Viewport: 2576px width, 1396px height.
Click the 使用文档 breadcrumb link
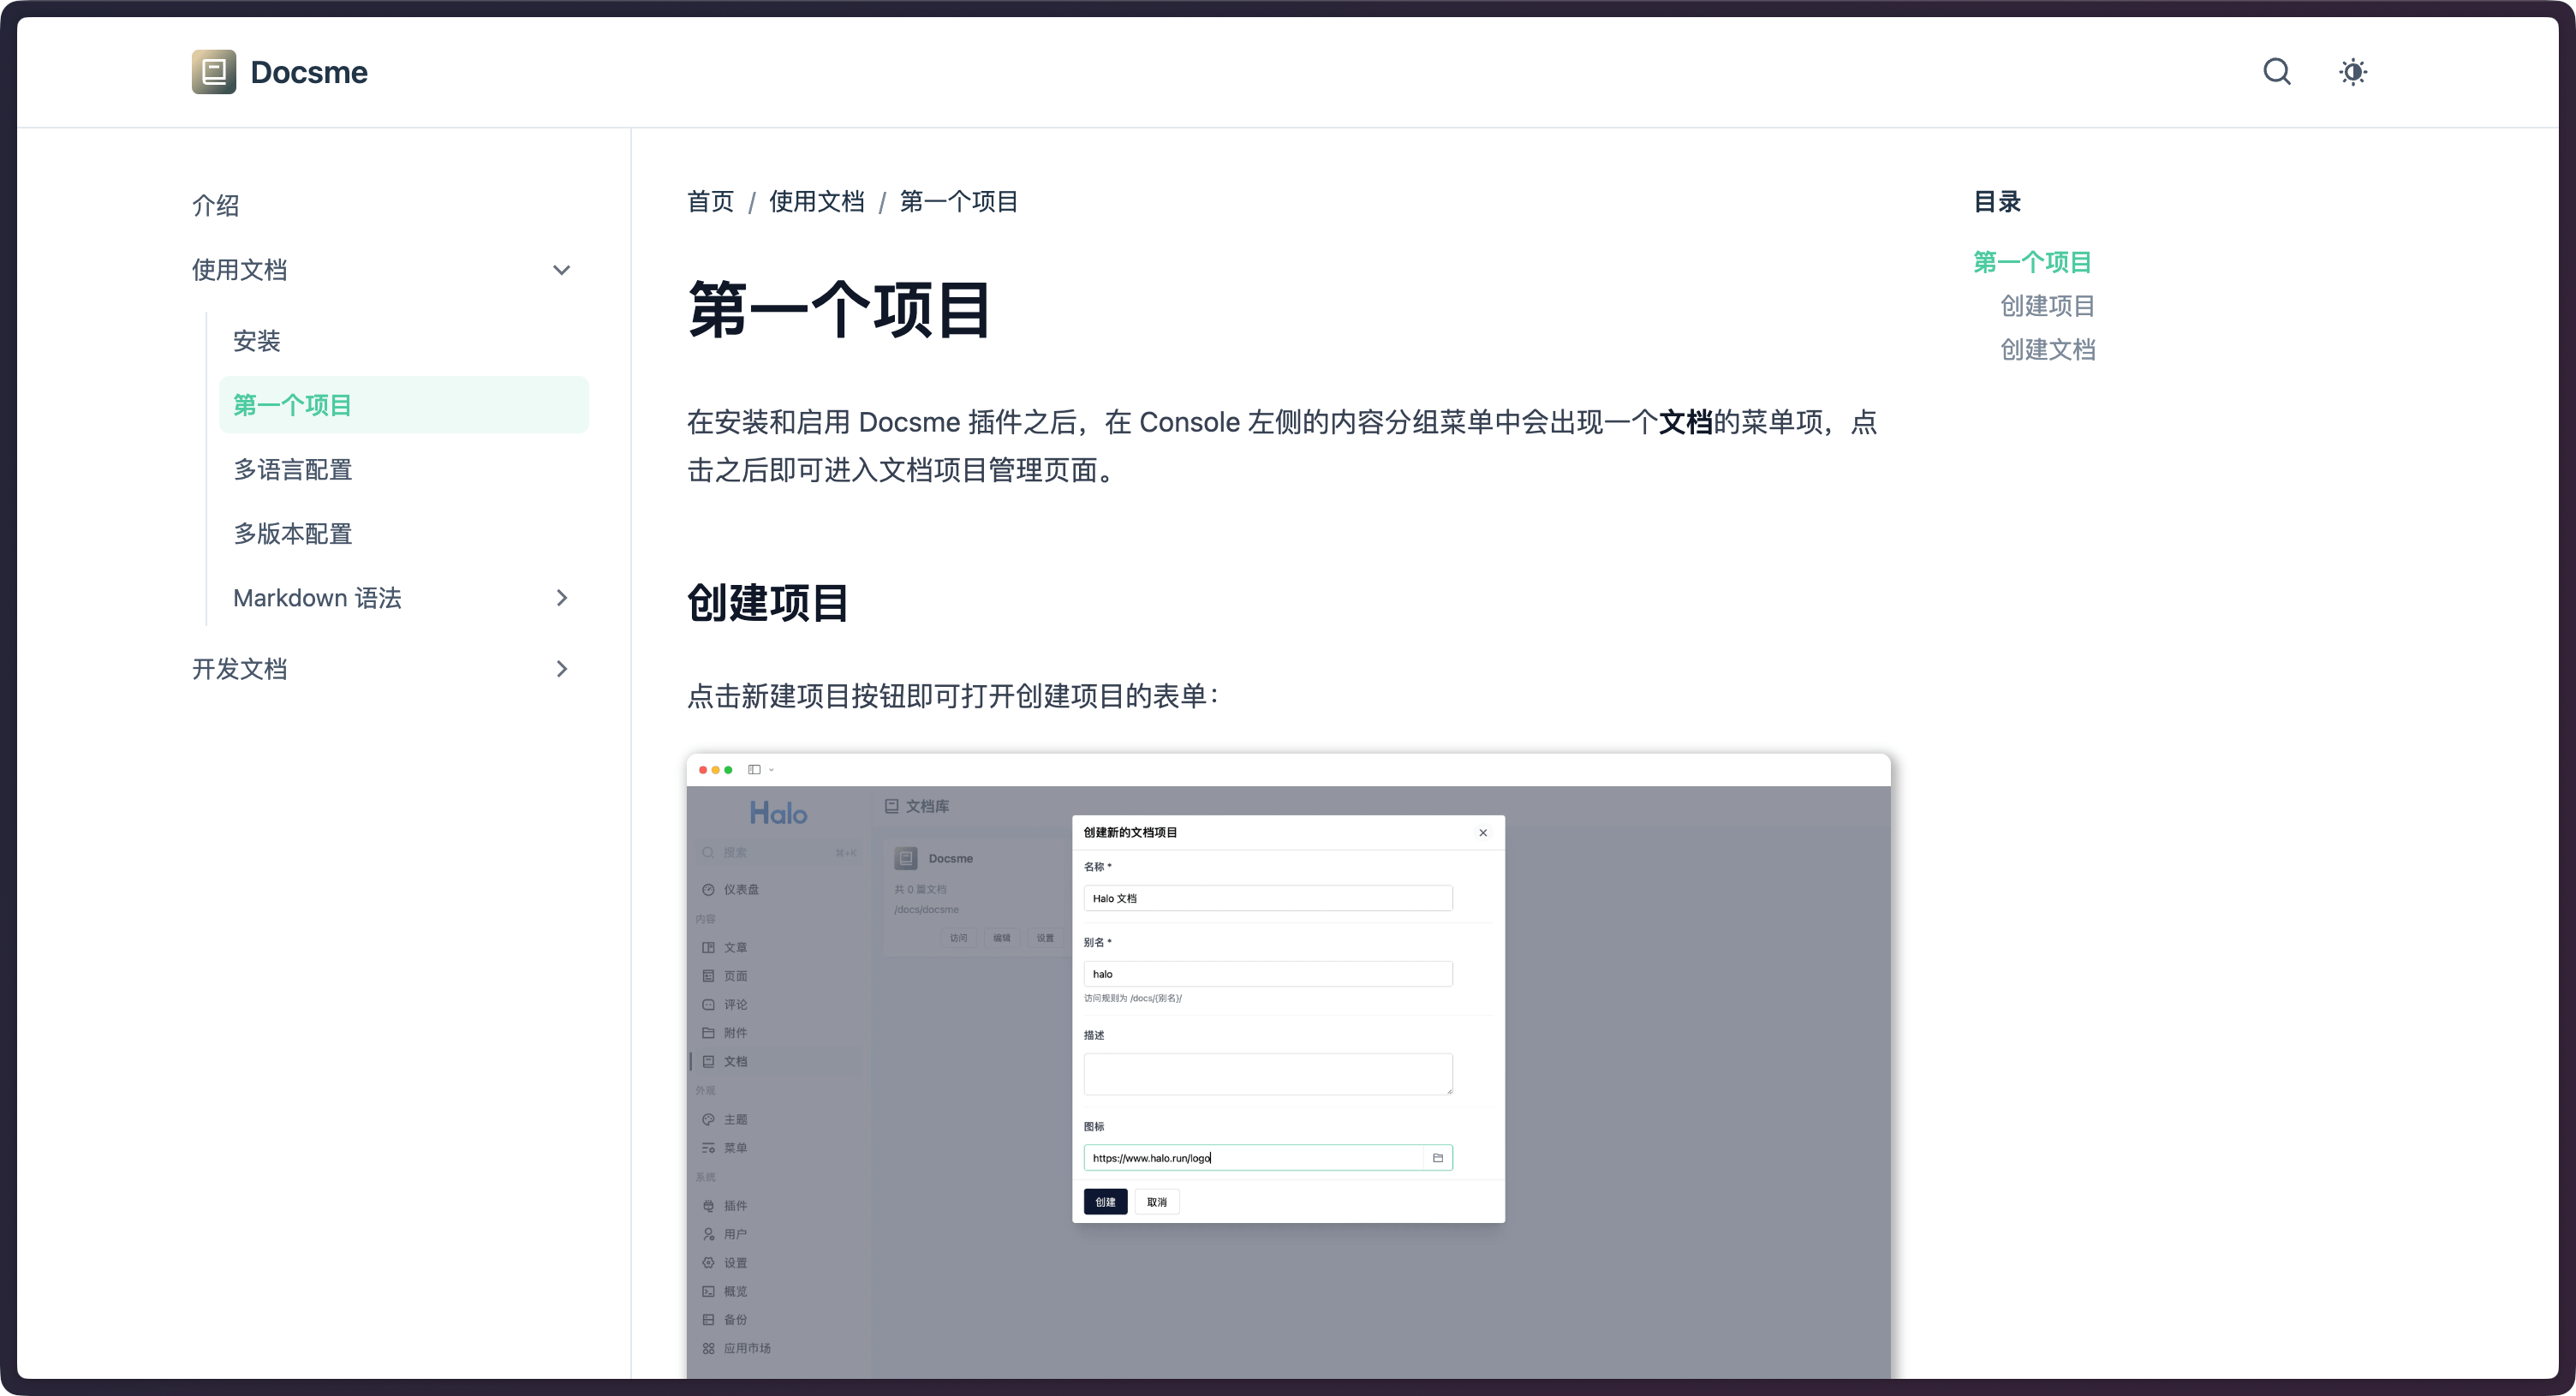pos(816,202)
